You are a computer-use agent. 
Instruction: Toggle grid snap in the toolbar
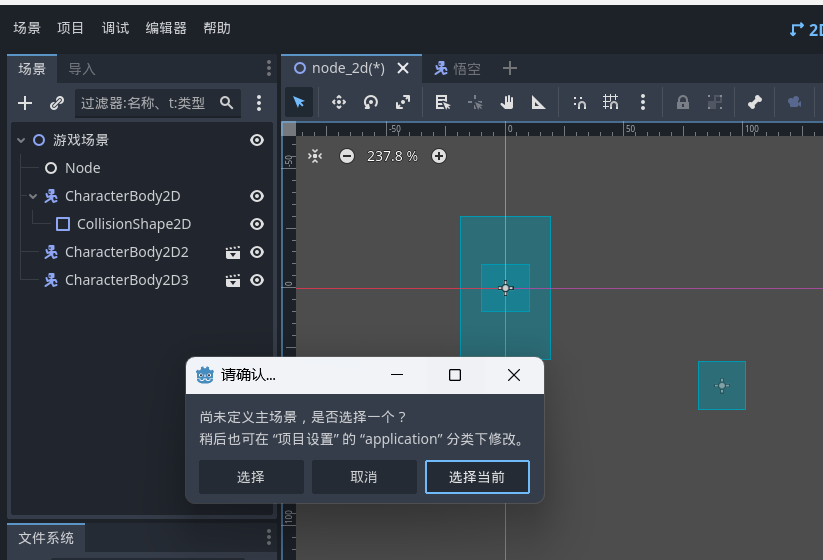point(610,102)
